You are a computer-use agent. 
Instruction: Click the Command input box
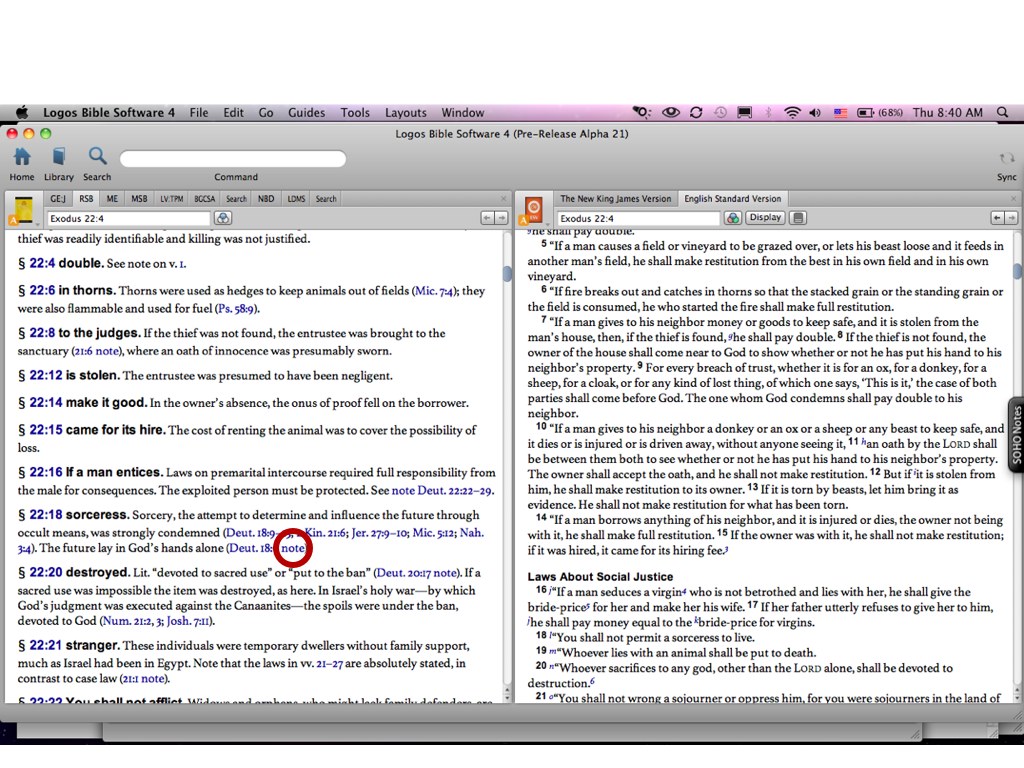[x=232, y=159]
